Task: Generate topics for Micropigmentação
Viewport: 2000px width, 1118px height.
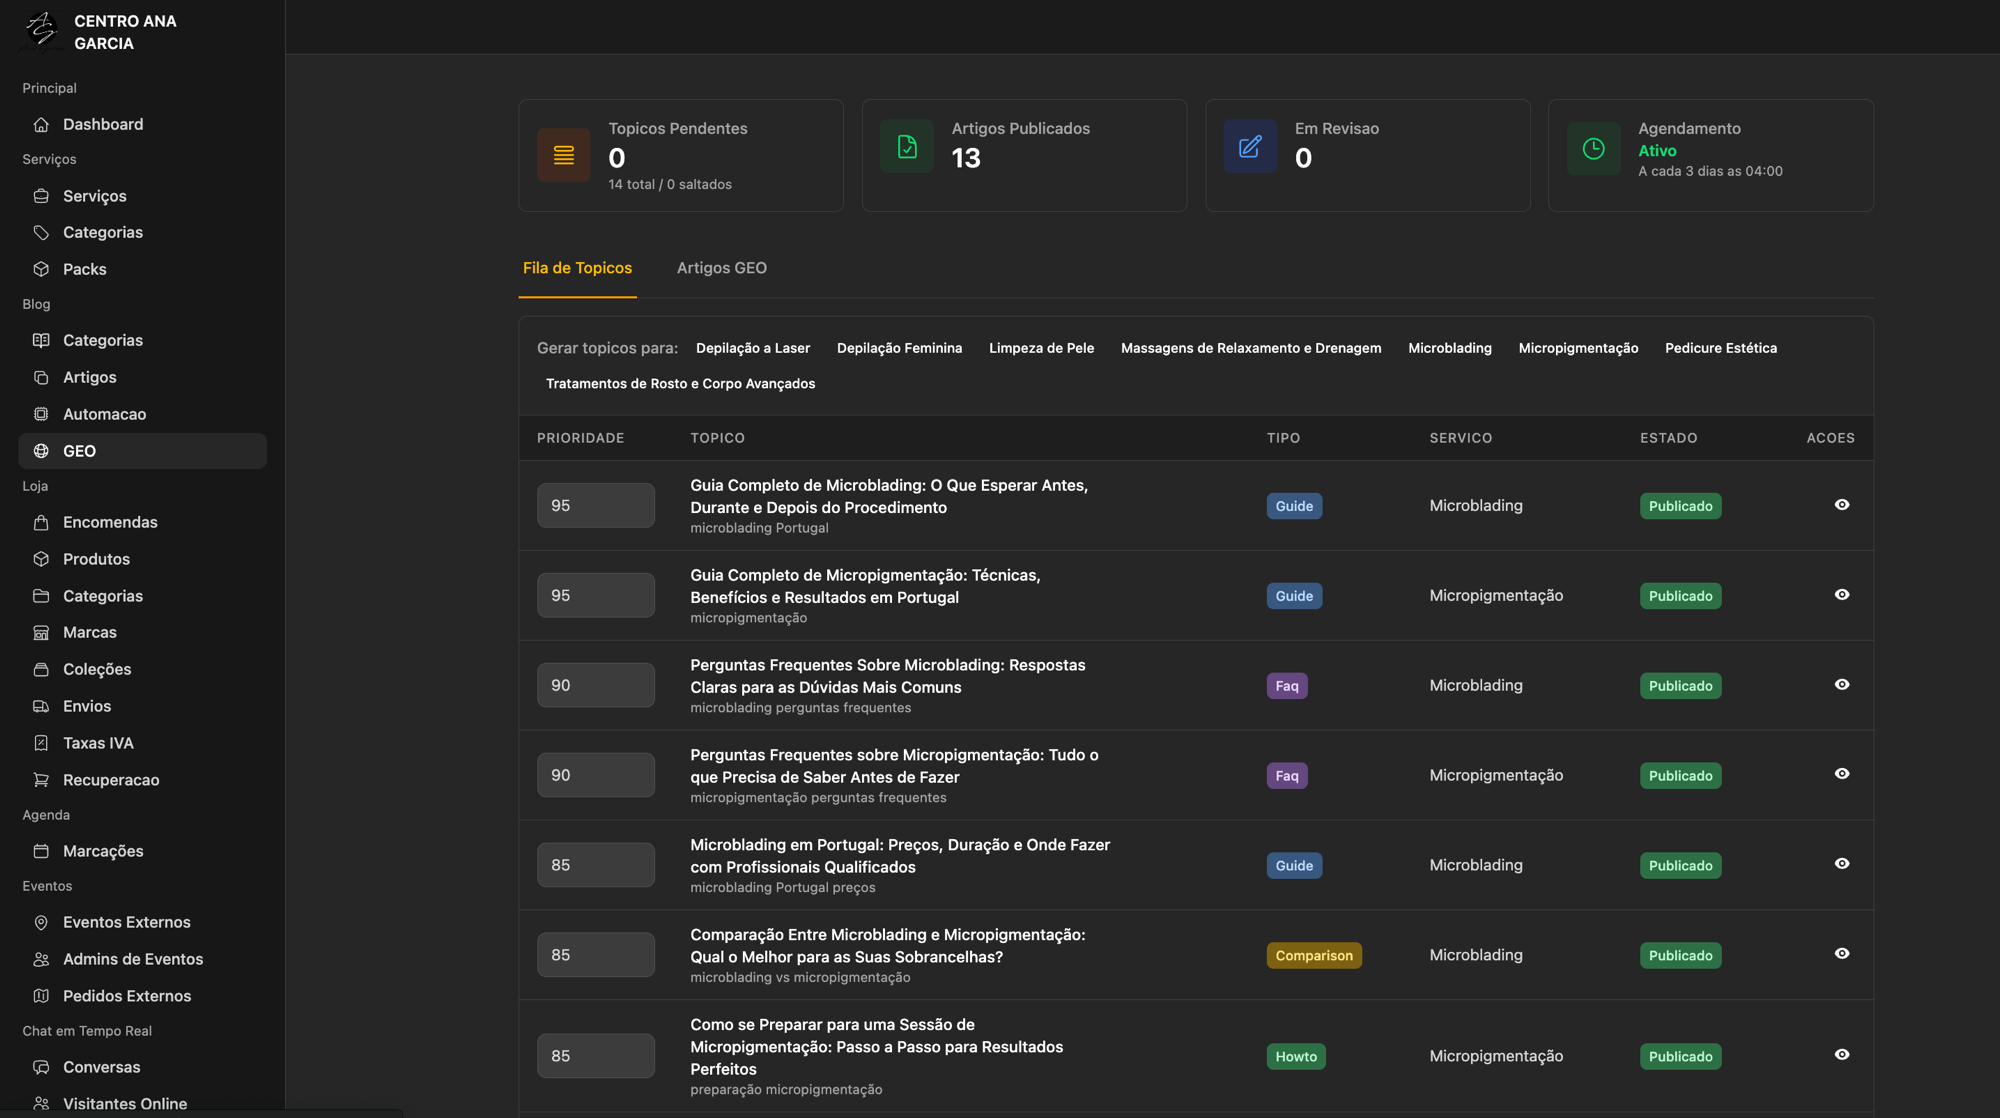Action: pos(1578,349)
